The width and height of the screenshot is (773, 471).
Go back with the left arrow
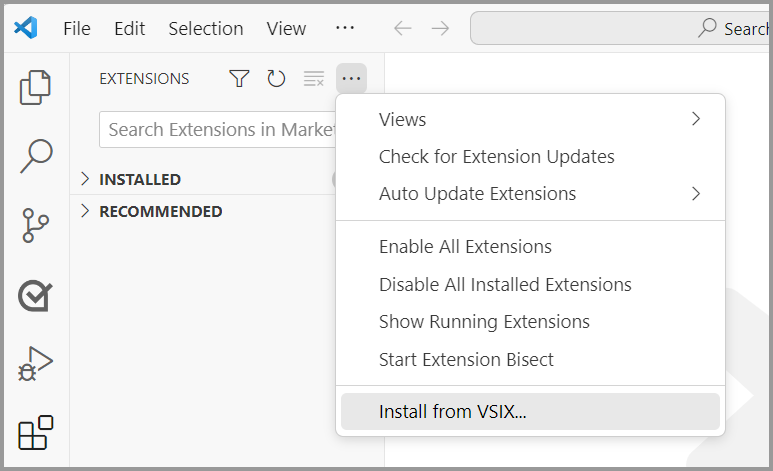(x=403, y=28)
